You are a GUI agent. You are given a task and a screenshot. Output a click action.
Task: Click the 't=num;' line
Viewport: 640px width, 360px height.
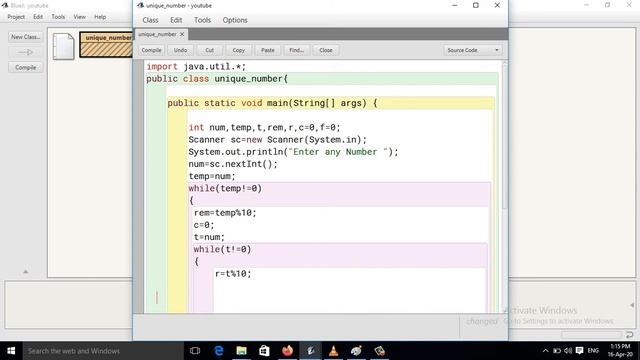coord(209,237)
